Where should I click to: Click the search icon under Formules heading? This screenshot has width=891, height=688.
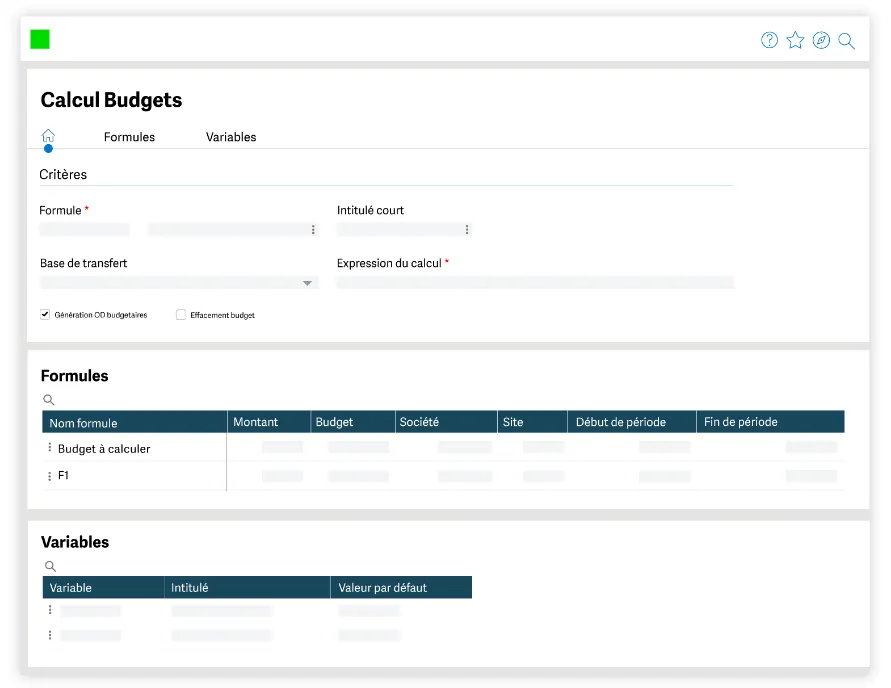[49, 400]
